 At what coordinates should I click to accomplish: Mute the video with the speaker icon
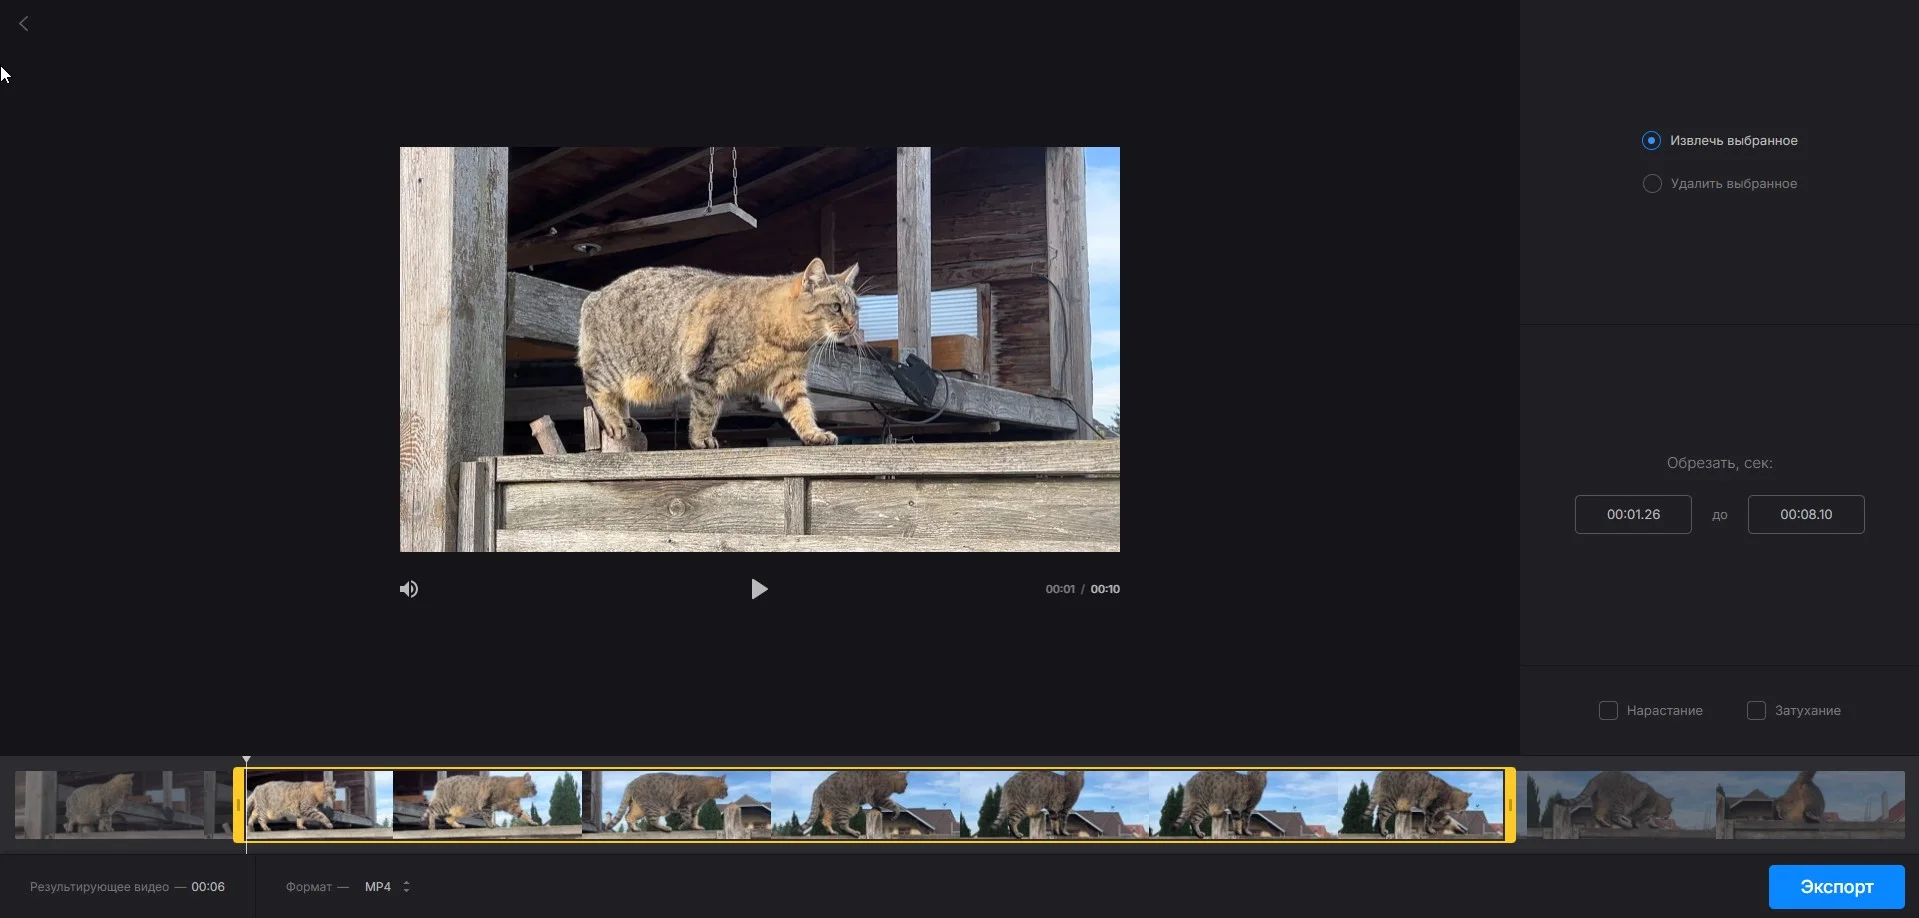[x=409, y=589]
